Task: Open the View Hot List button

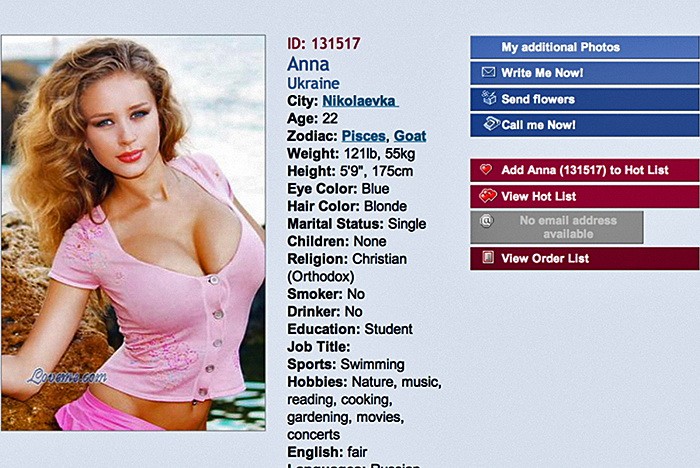Action: (x=585, y=196)
